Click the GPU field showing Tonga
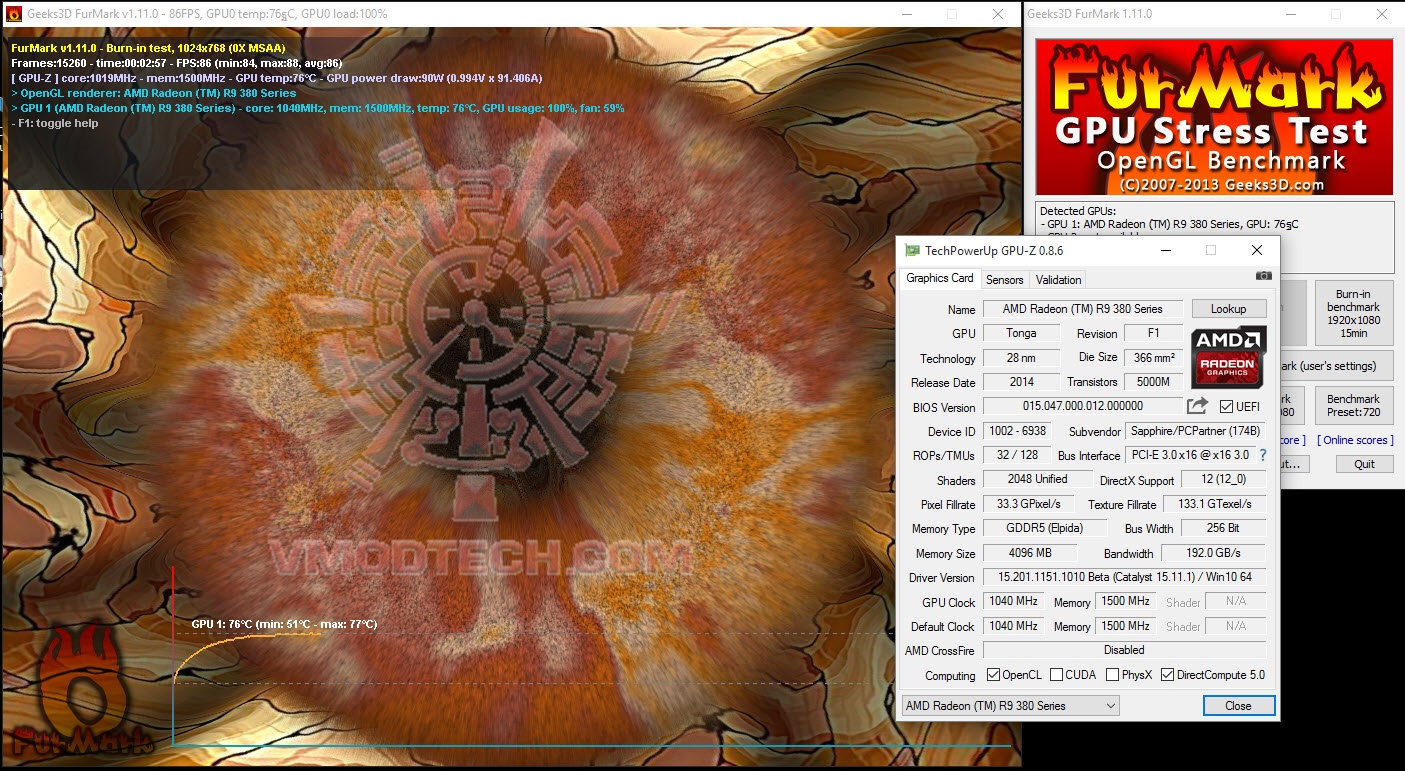 pyautogui.click(x=1022, y=333)
